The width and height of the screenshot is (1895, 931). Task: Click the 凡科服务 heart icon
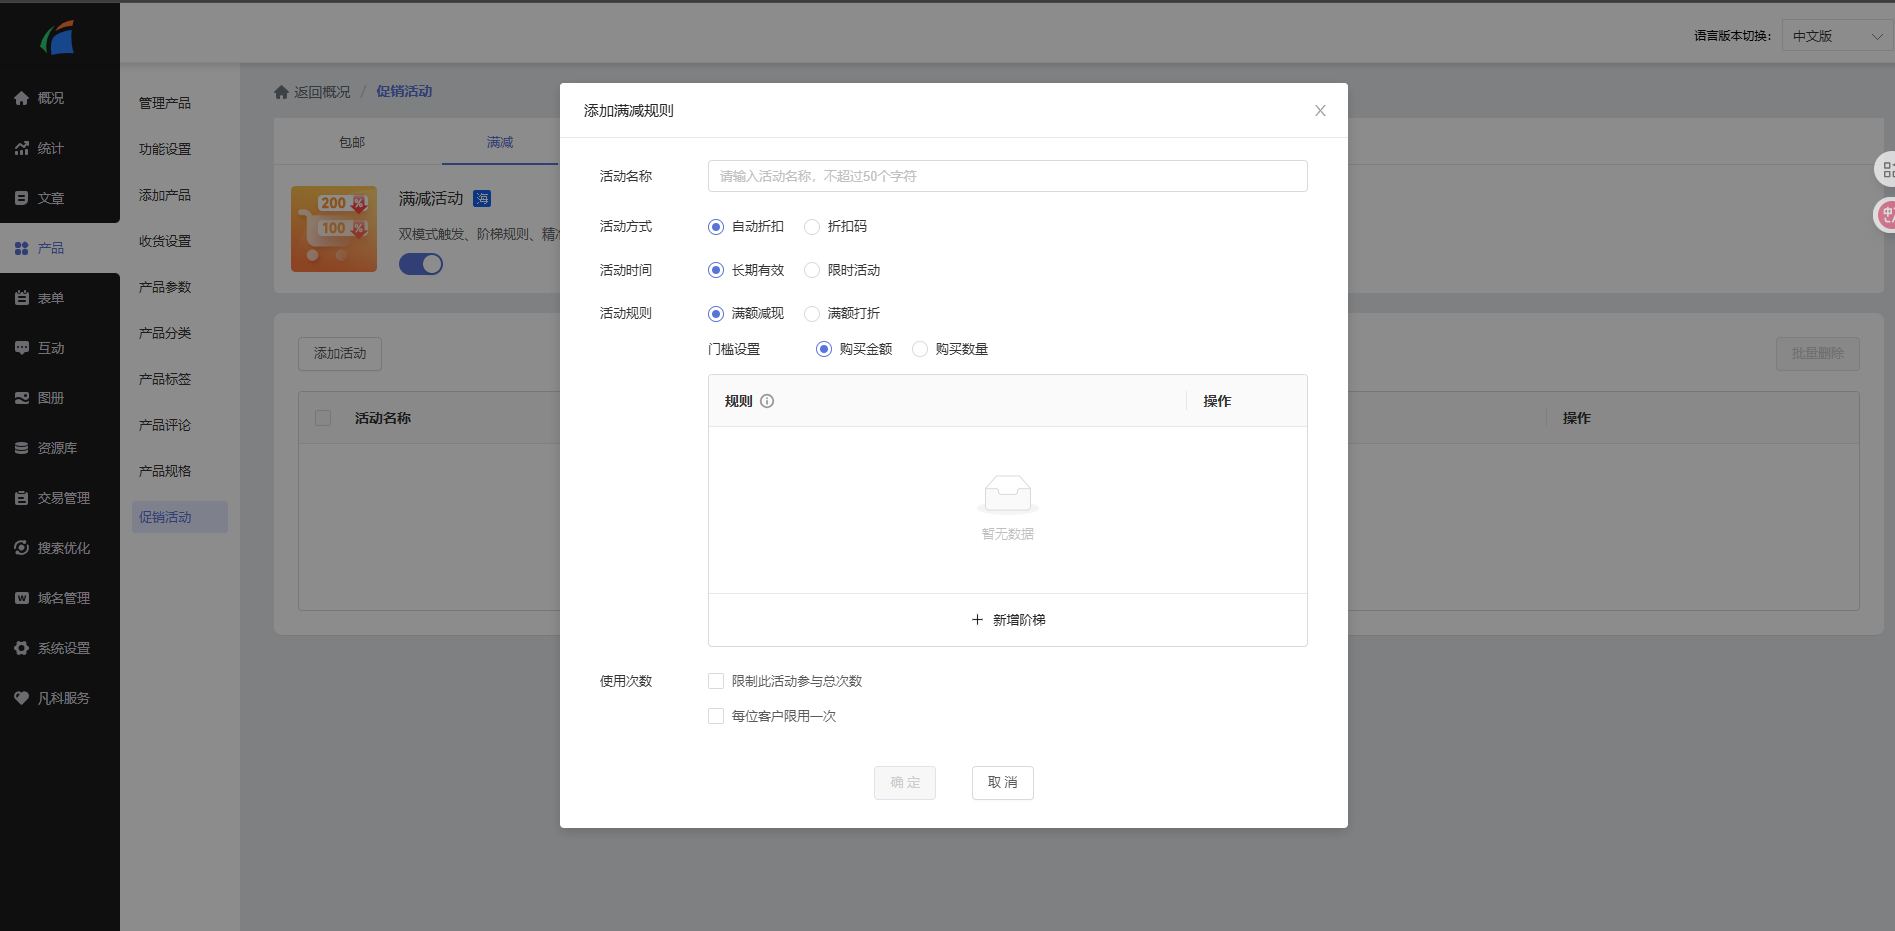coord(21,698)
